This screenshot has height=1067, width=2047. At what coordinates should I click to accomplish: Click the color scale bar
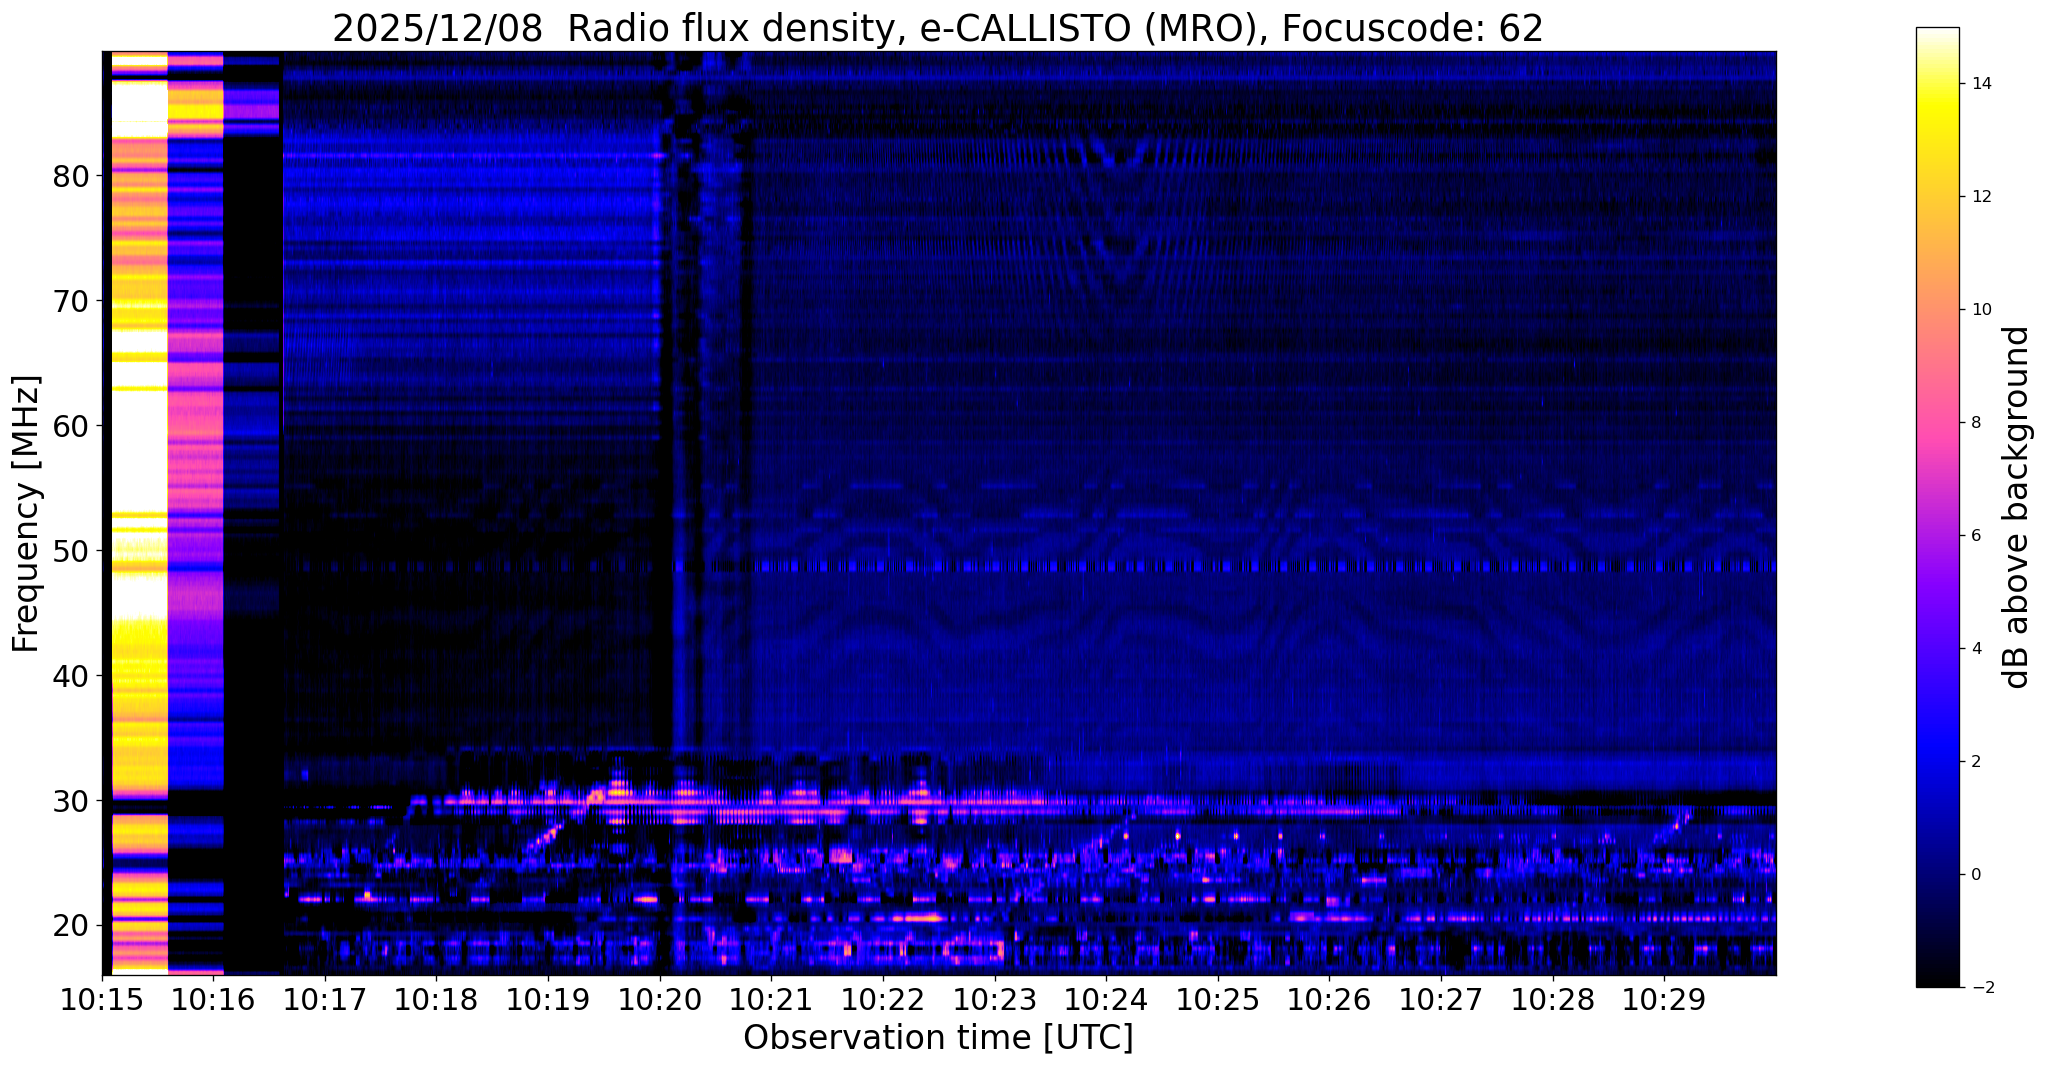click(1937, 507)
